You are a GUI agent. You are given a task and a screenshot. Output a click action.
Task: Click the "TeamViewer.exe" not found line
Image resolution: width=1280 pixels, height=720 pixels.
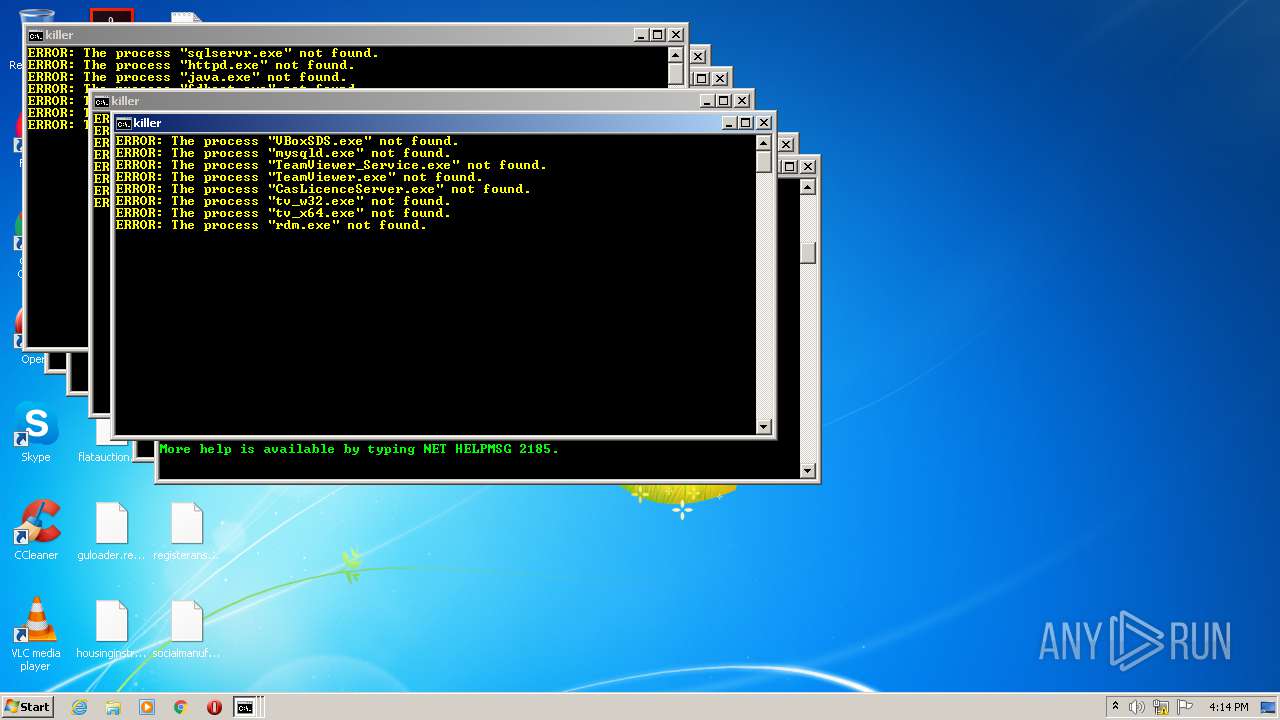pos(299,177)
